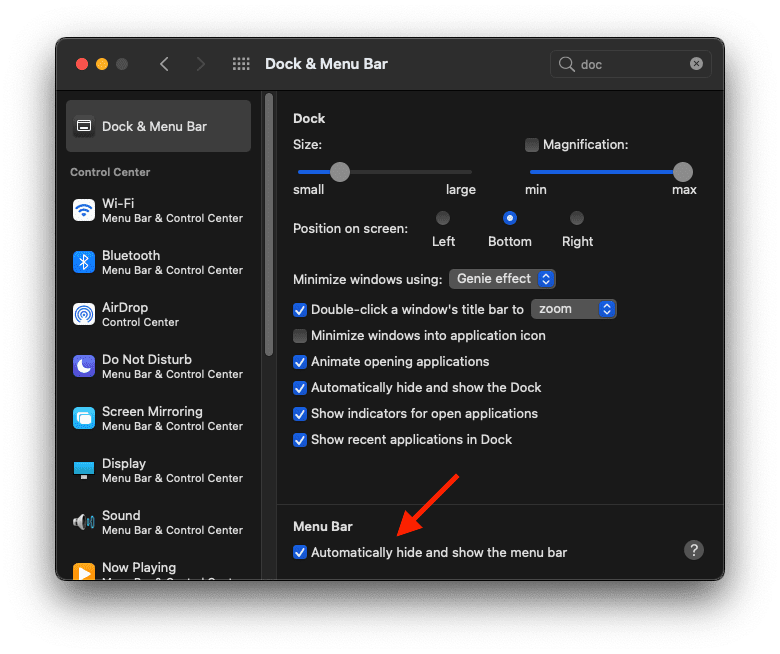Toggle Automatically hide and show the menu bar
This screenshot has width=780, height=654.
299,552
